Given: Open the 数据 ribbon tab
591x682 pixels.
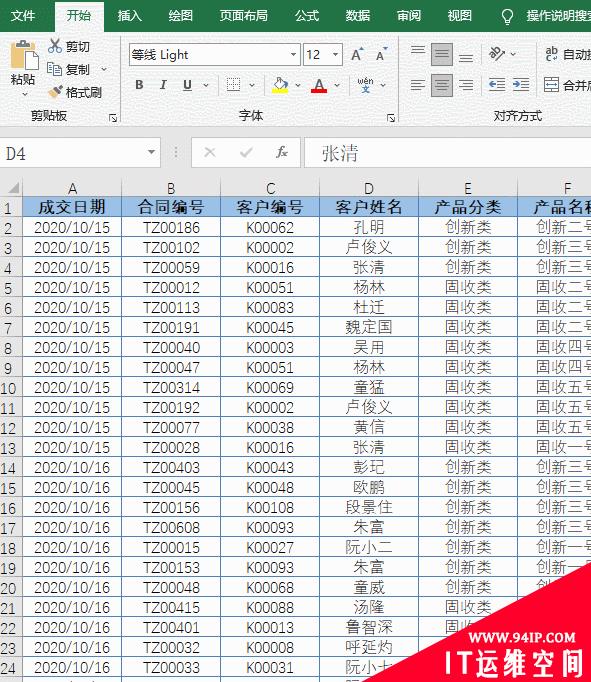Looking at the screenshot, I should [357, 16].
